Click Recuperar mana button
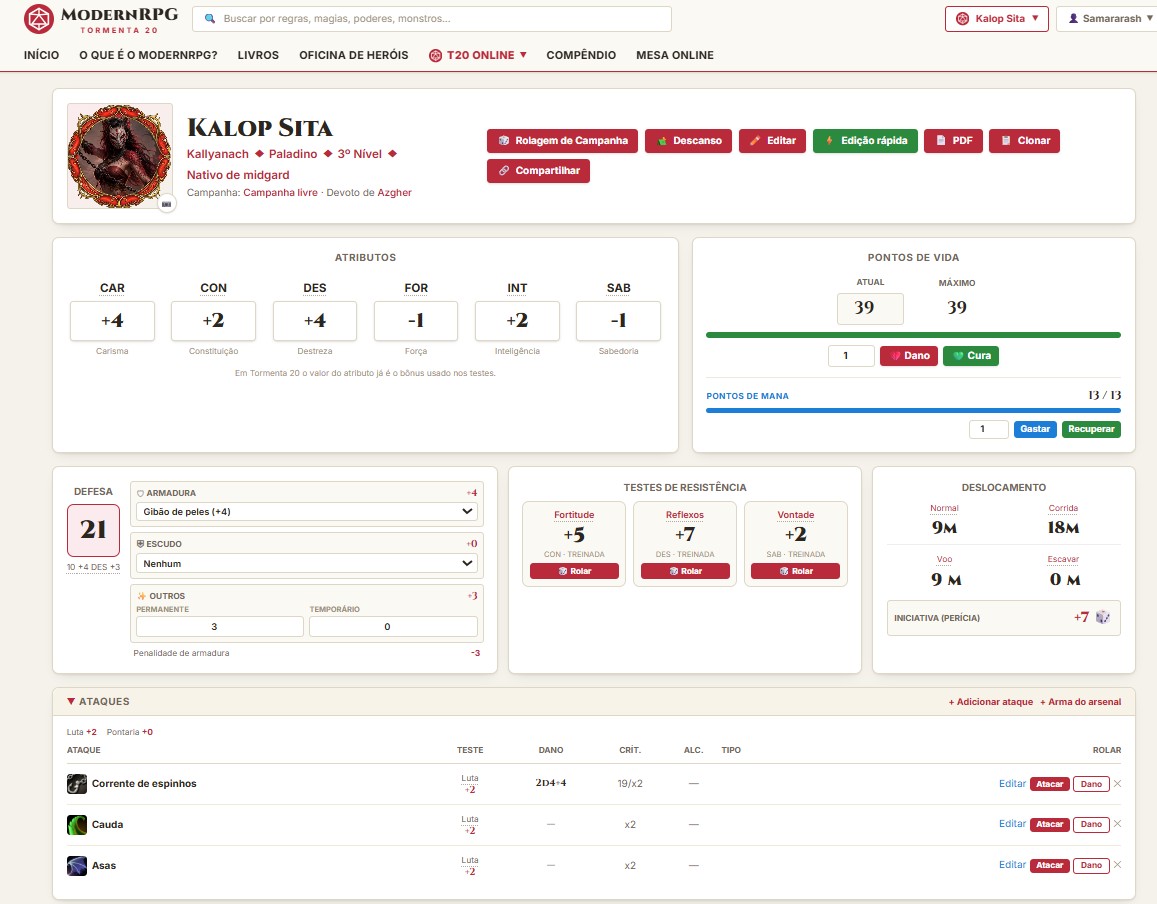The image size is (1157, 904). (x=1091, y=429)
